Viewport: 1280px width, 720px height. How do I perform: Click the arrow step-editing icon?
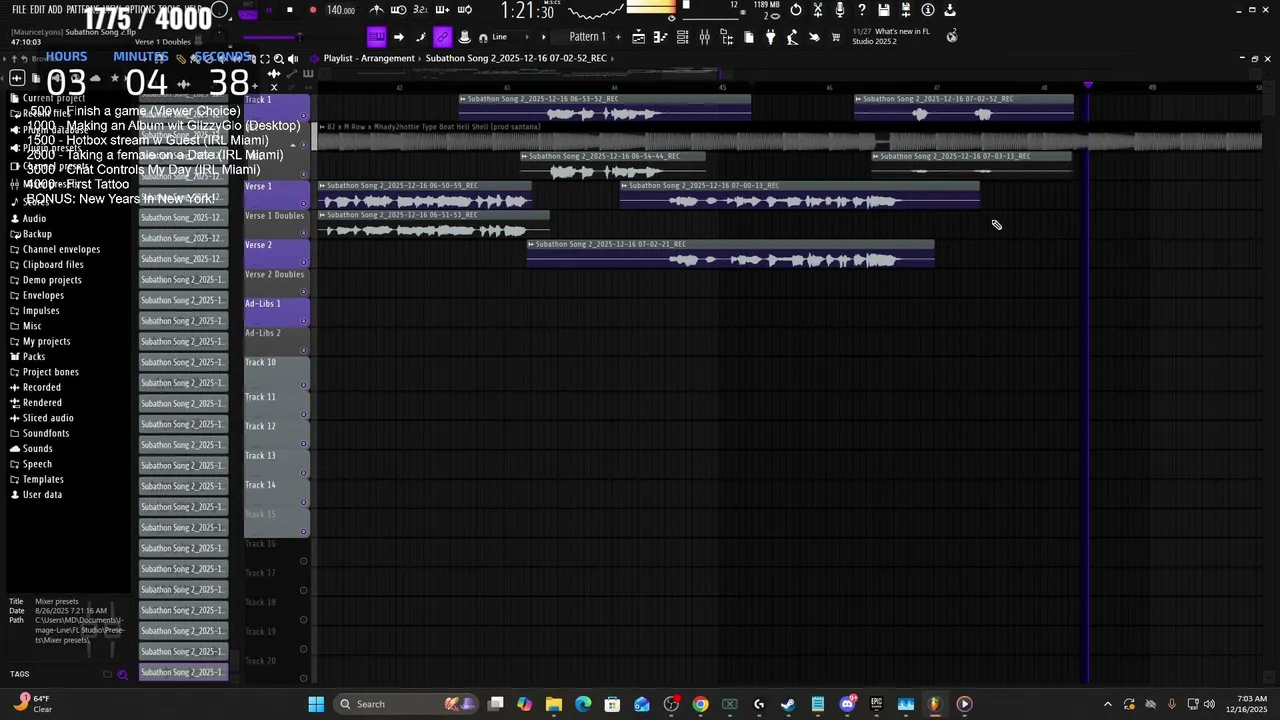(399, 37)
